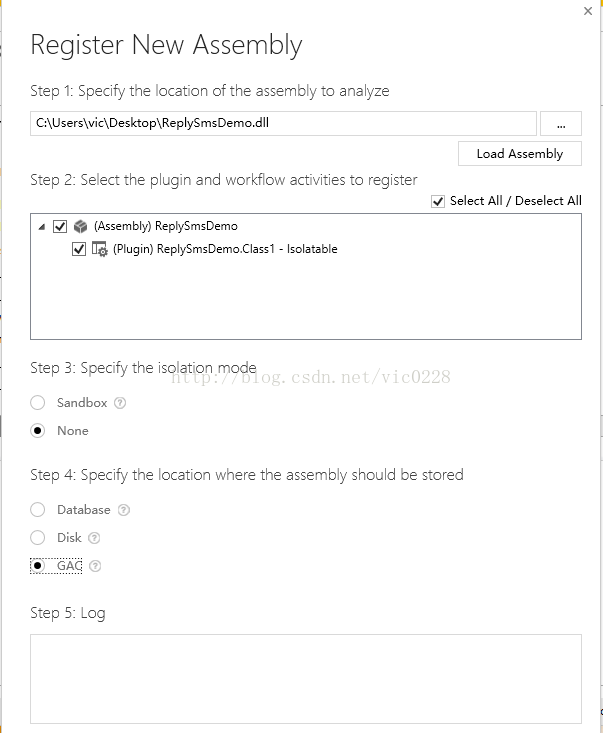Open the Database help question mark icon
This screenshot has width=603, height=733.
click(124, 510)
